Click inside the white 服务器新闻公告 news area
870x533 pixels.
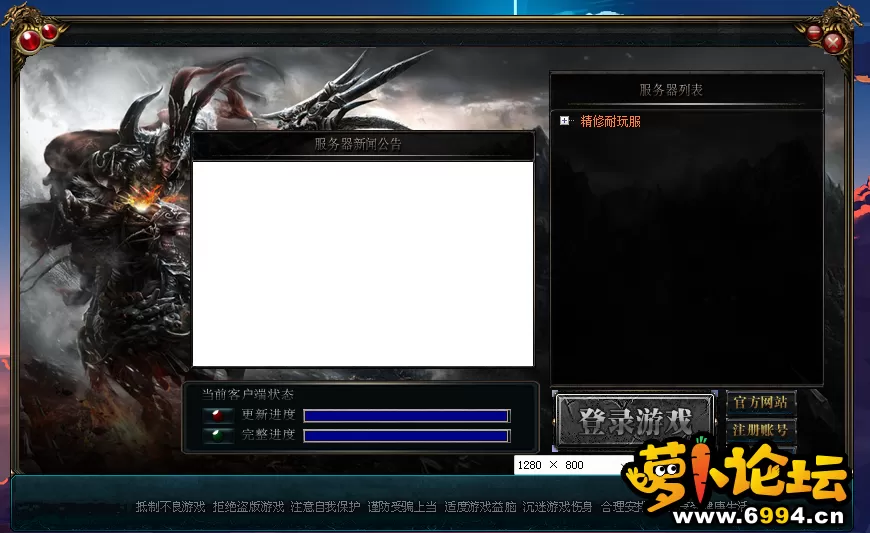click(x=363, y=263)
